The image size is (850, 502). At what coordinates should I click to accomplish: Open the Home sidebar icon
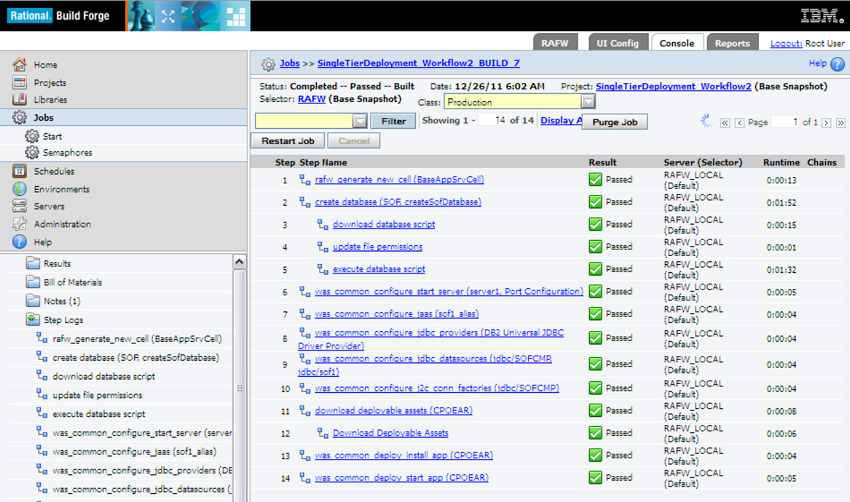coord(20,65)
